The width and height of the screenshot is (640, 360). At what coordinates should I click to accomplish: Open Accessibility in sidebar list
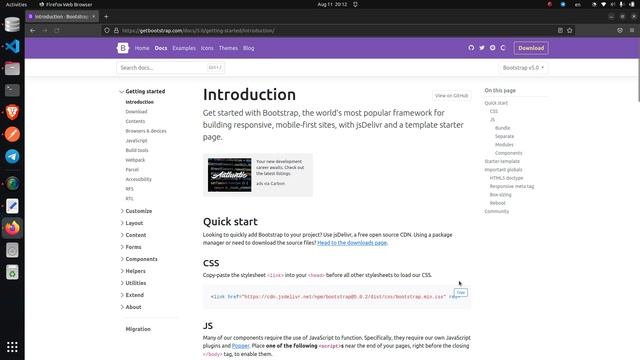pos(138,179)
